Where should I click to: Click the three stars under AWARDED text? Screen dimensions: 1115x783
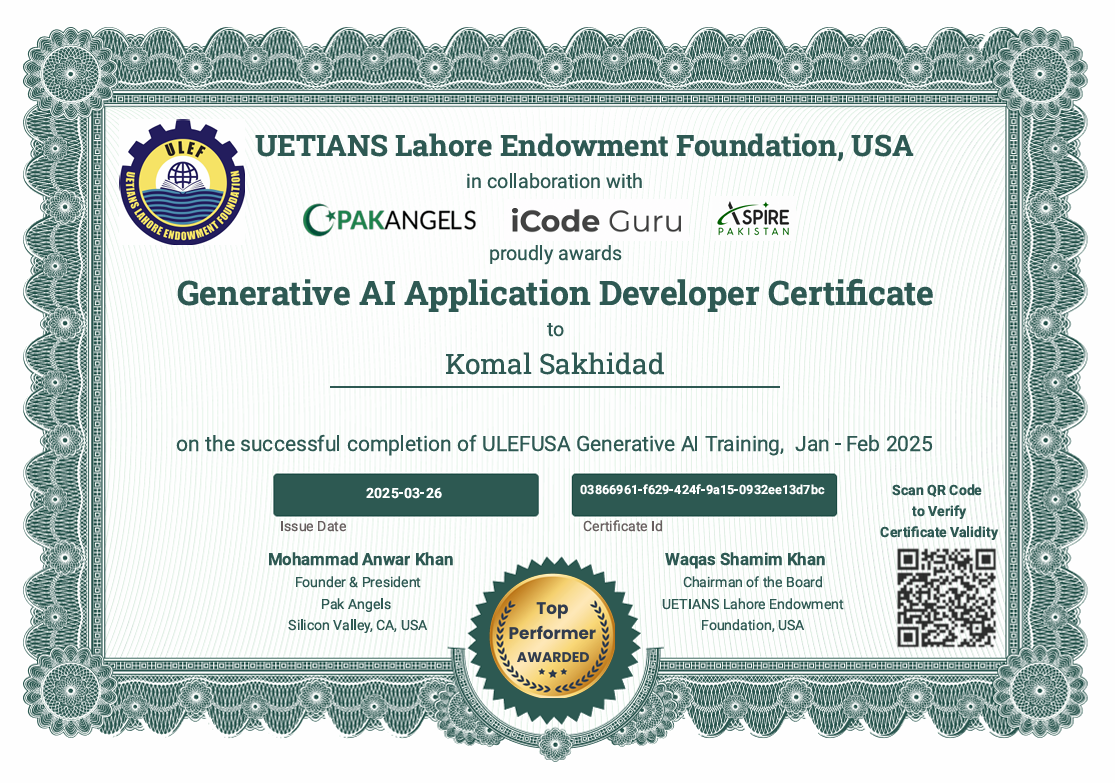tap(552, 672)
